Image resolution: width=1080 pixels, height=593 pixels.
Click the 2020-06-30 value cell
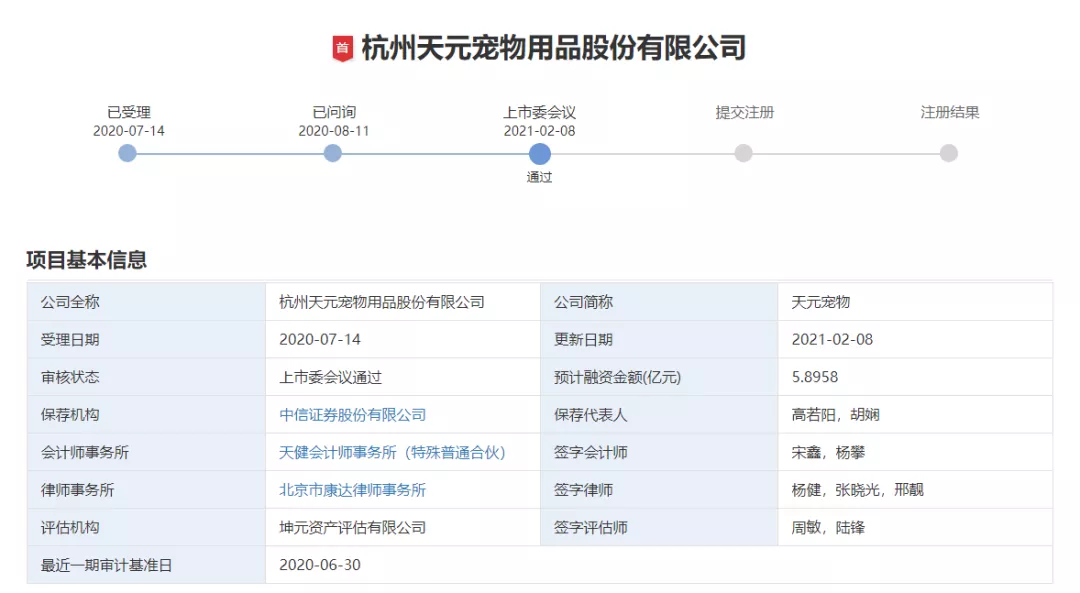[x=659, y=565]
